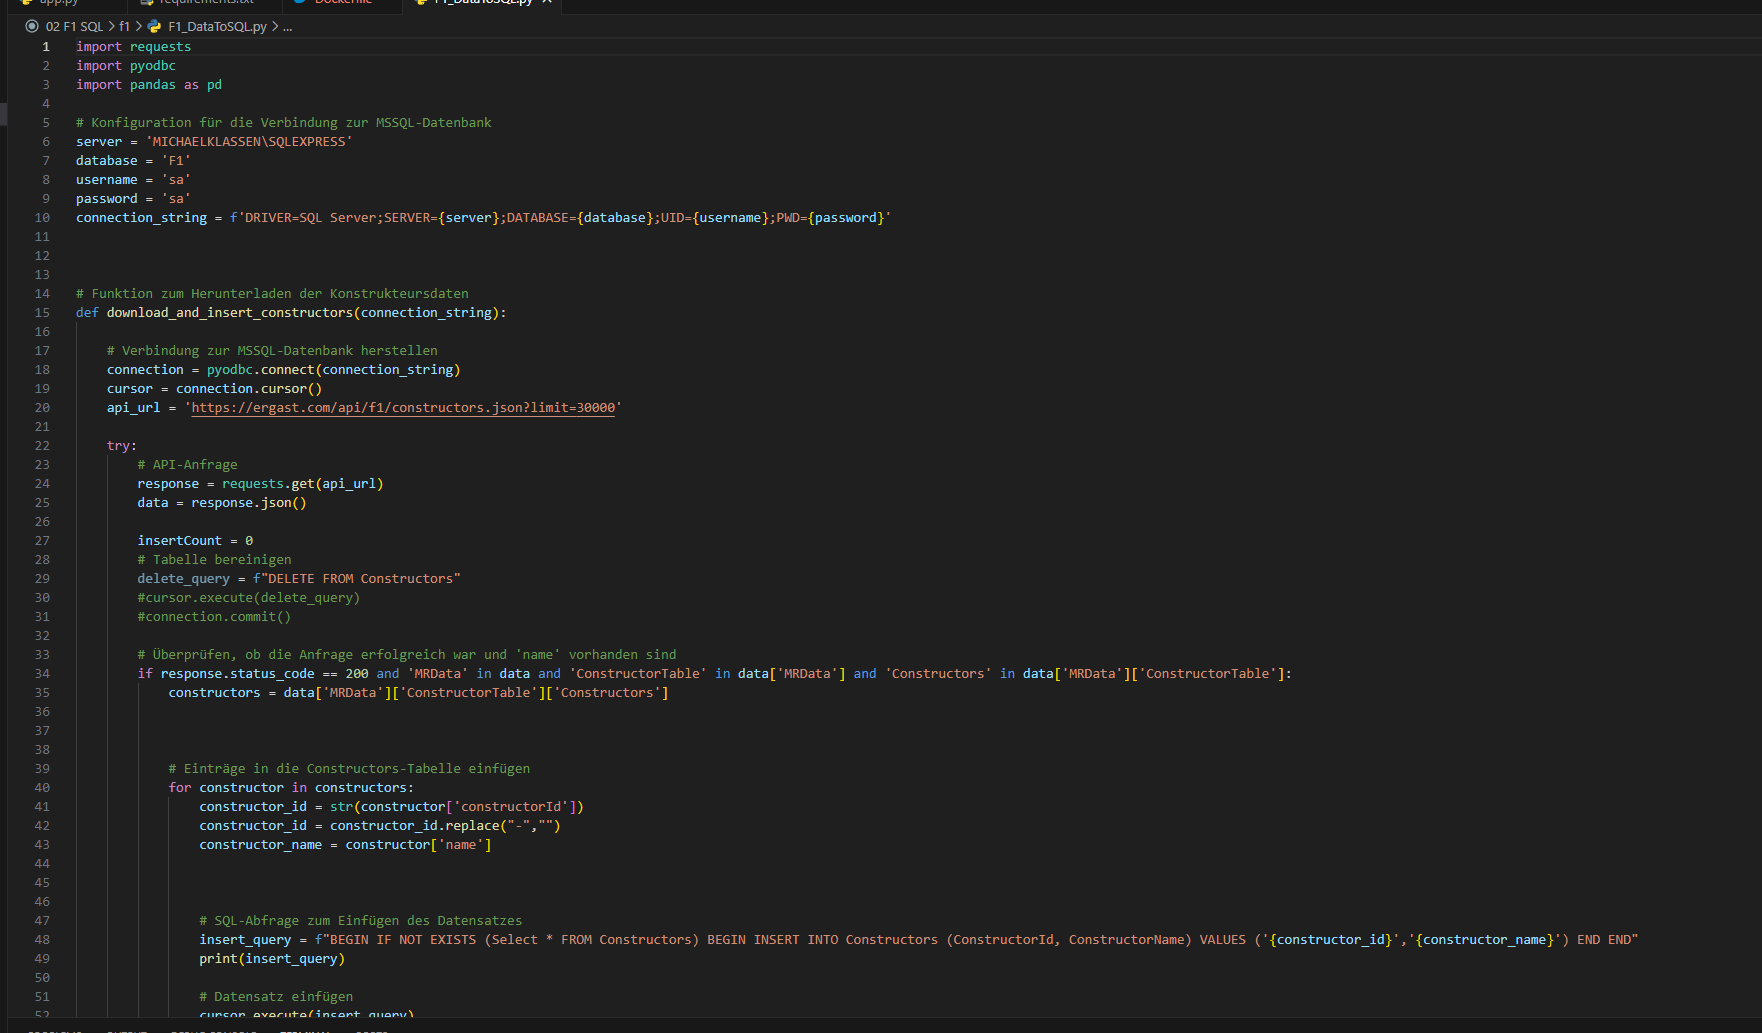Click 'print(insert_query)' statement
Image resolution: width=1762 pixels, height=1033 pixels.
(272, 959)
